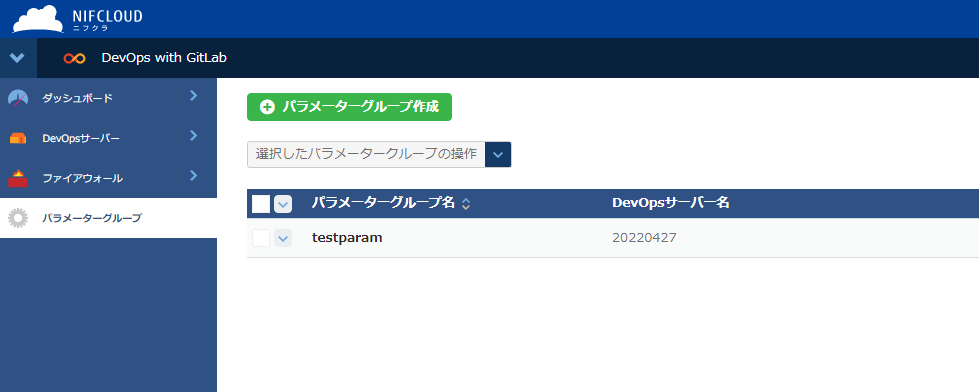The height and width of the screenshot is (392, 979).
Task: Open the testparam parameter group
Action: point(347,238)
